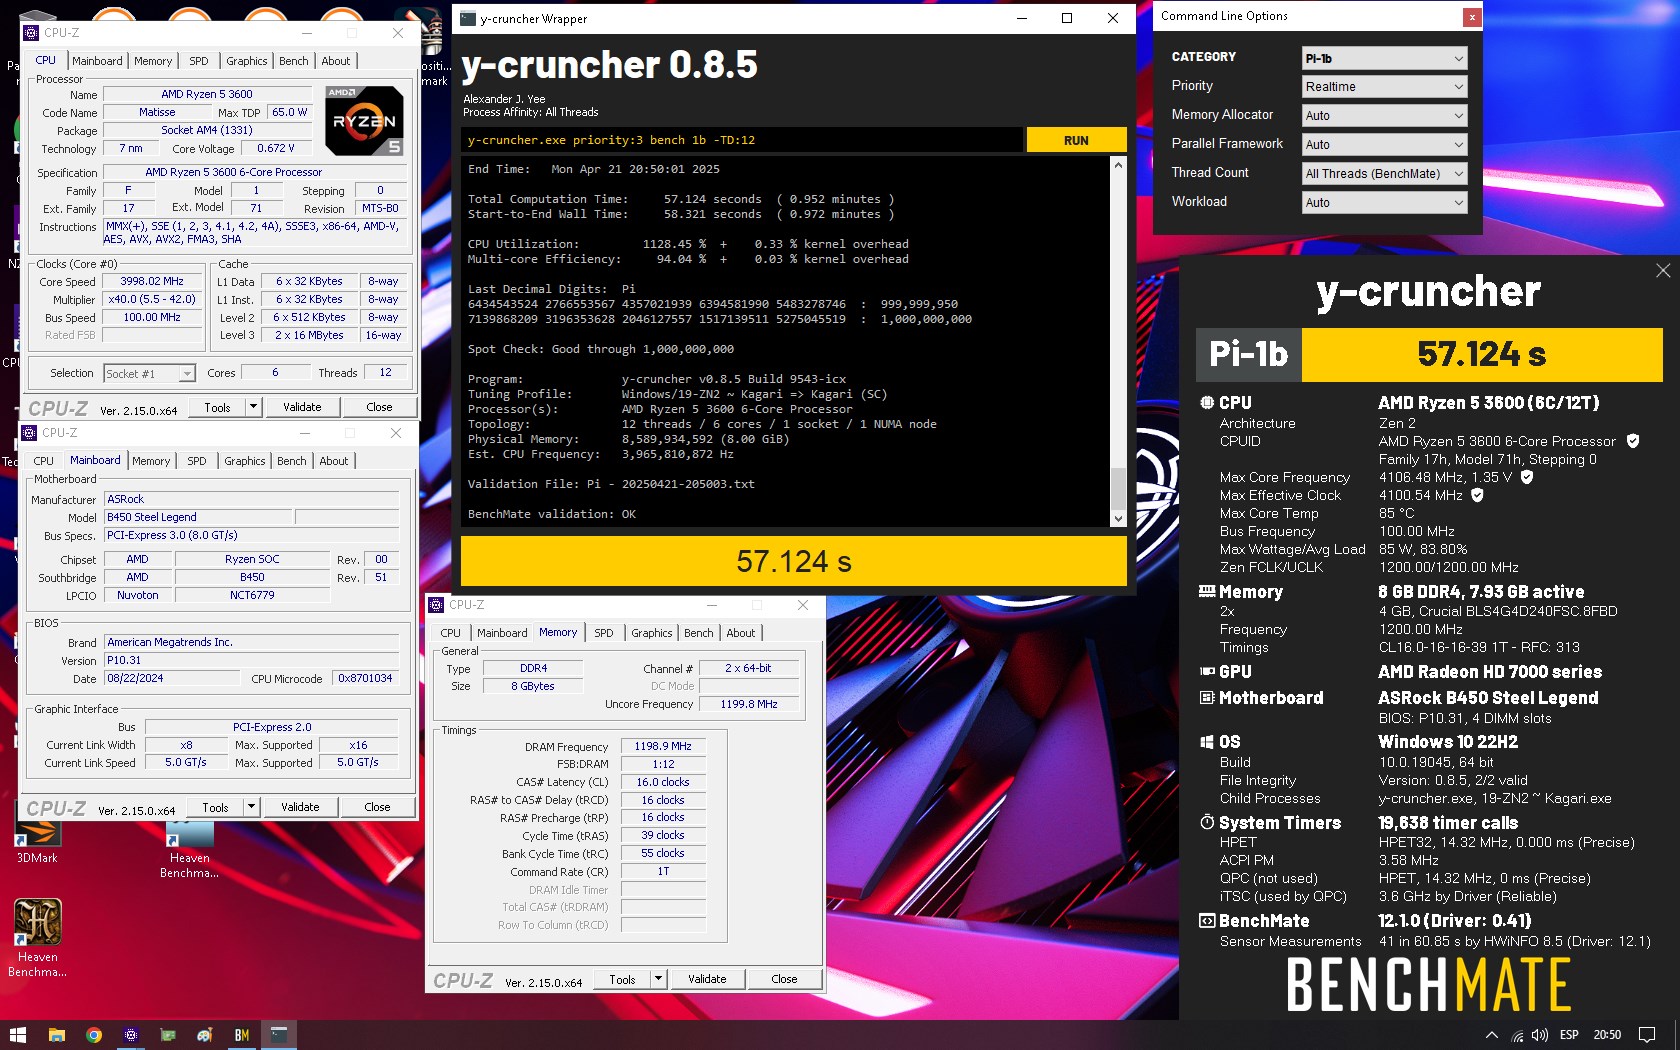1680x1050 pixels.
Task: Click the Memory section icon in BenchMate results
Action: click(x=1207, y=592)
